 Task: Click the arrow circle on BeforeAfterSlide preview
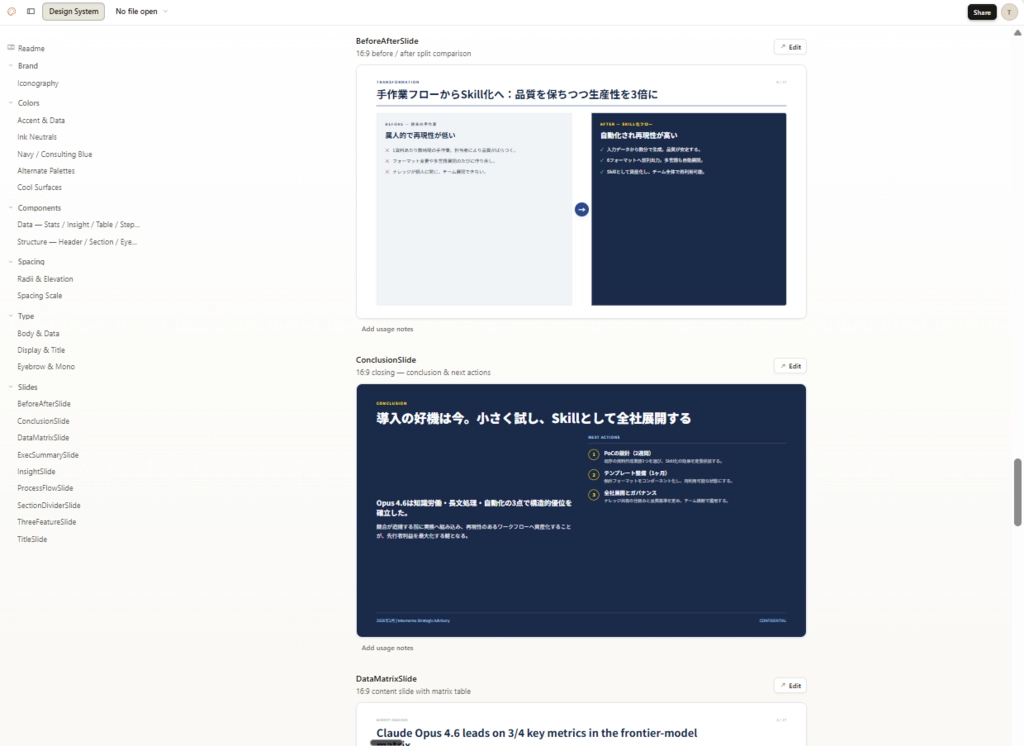coord(581,209)
